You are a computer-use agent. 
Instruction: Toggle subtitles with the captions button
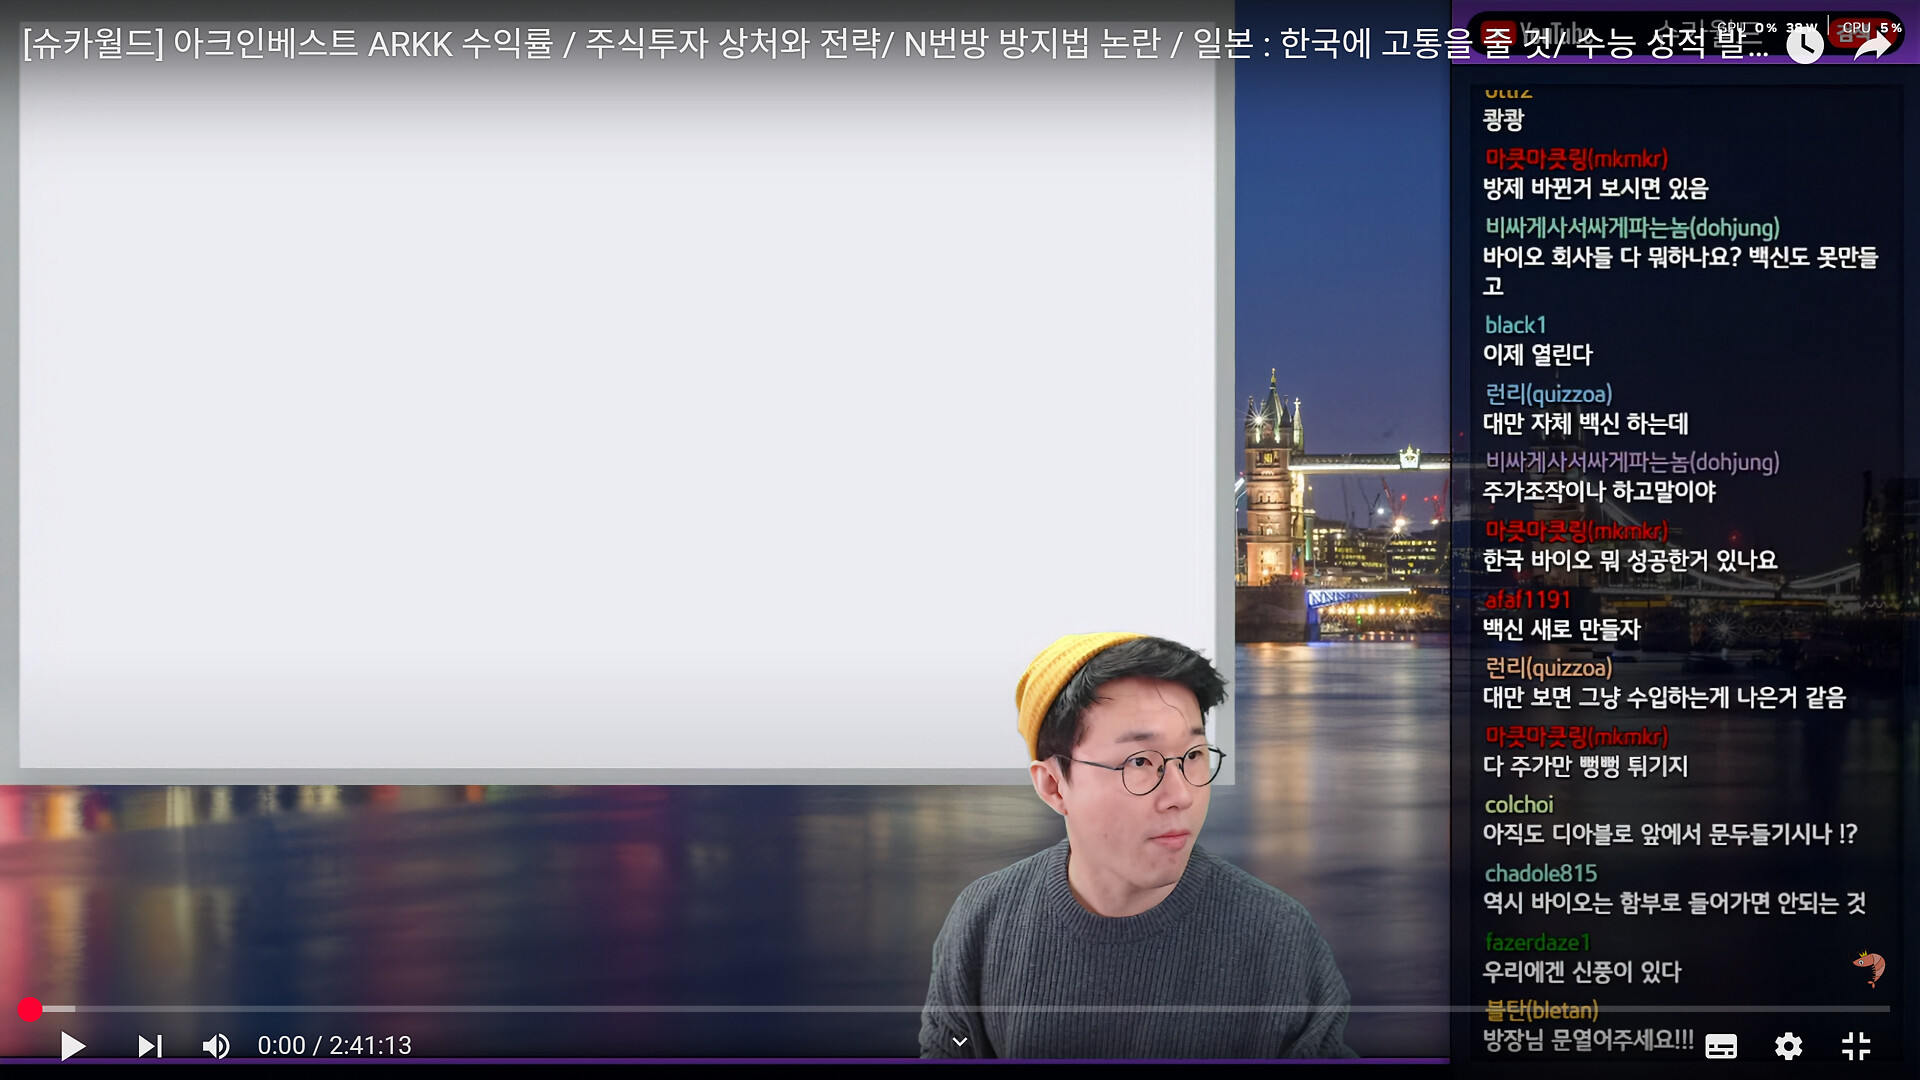(x=1721, y=1046)
